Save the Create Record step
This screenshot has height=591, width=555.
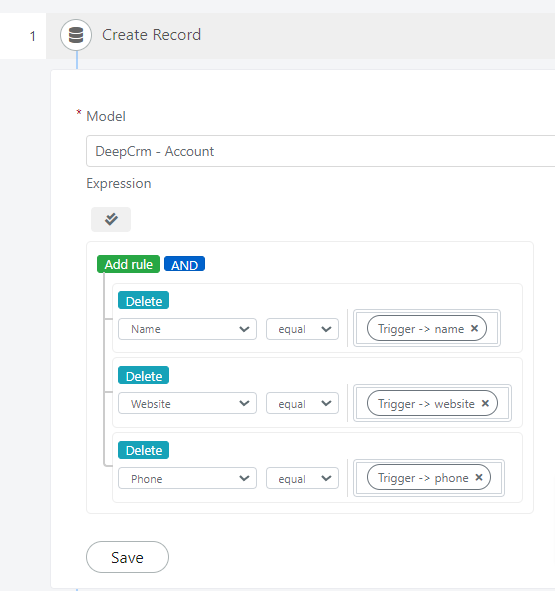(x=127, y=557)
